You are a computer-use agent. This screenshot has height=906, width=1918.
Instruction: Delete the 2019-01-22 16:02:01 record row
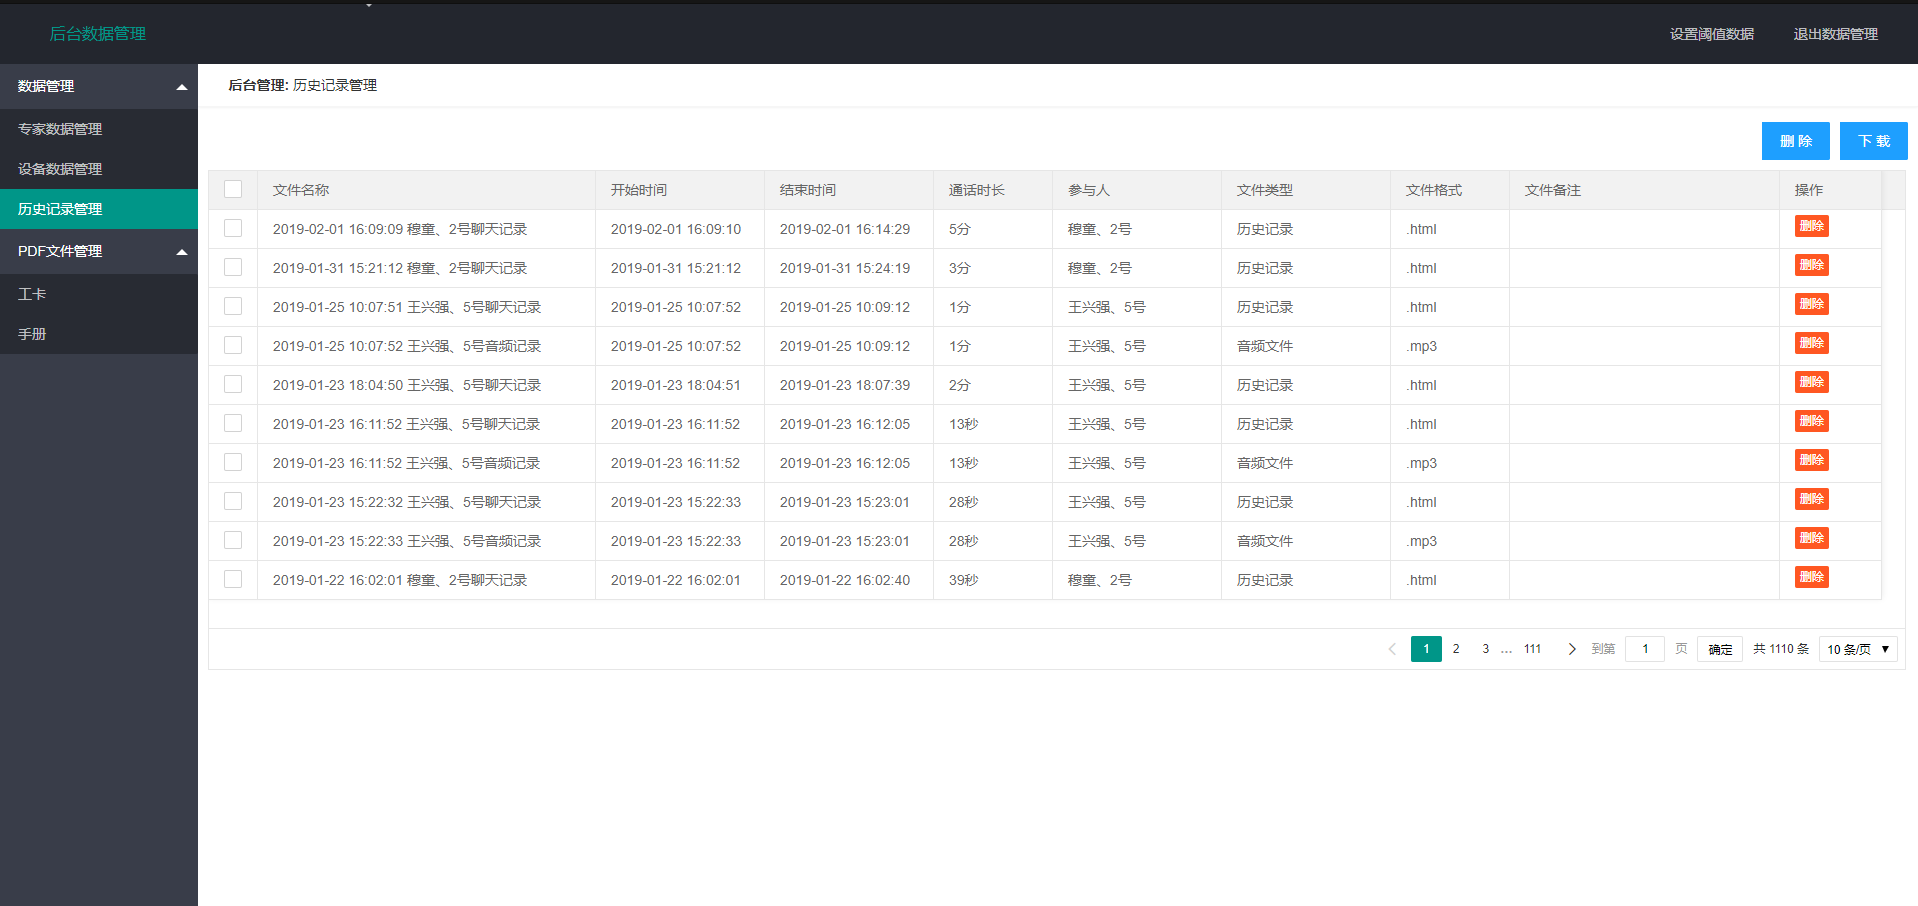click(1811, 577)
